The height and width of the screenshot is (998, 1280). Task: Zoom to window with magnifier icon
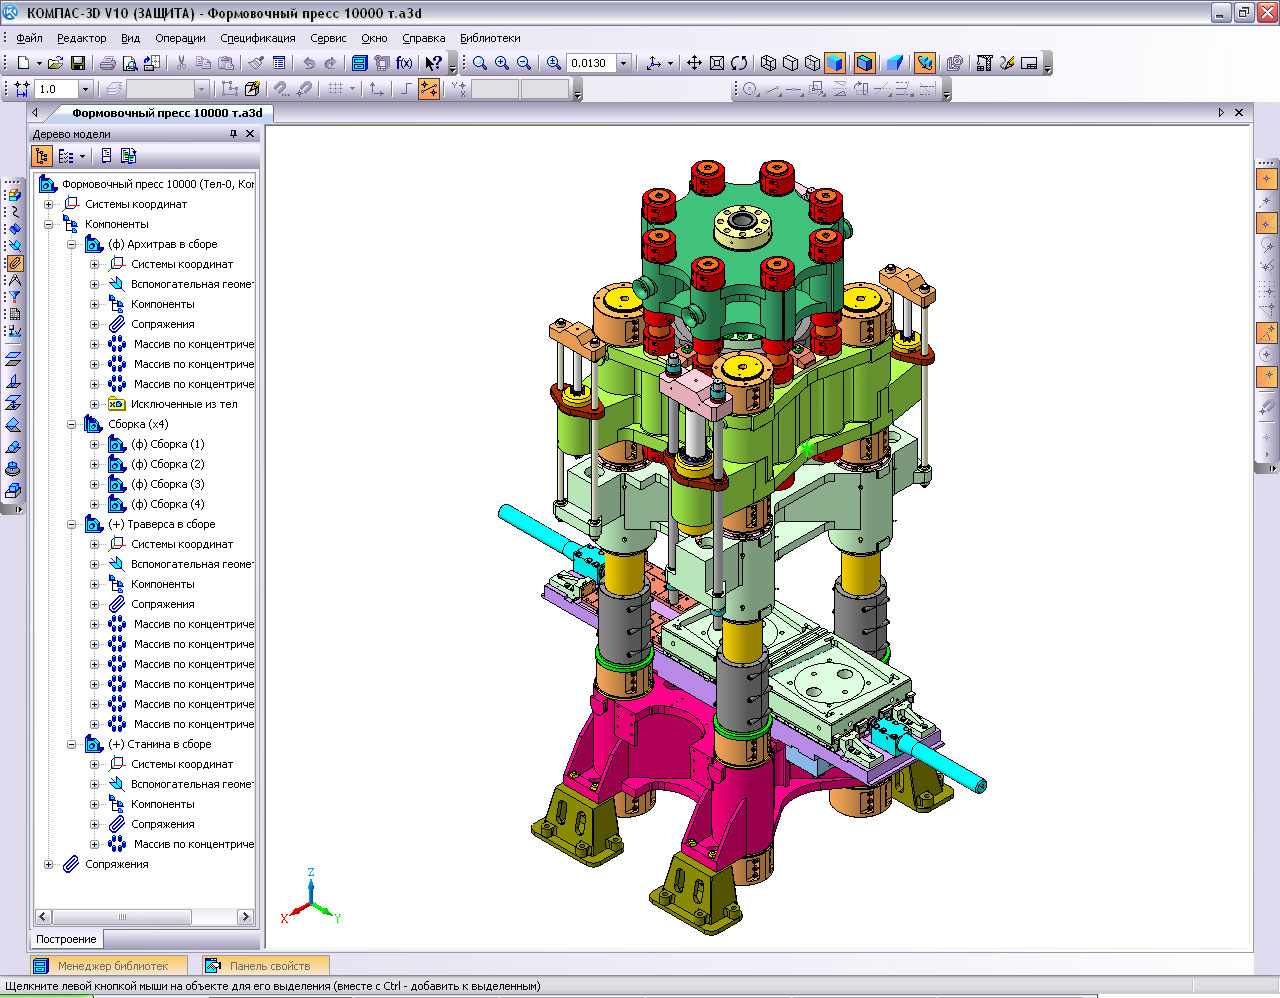[x=480, y=63]
